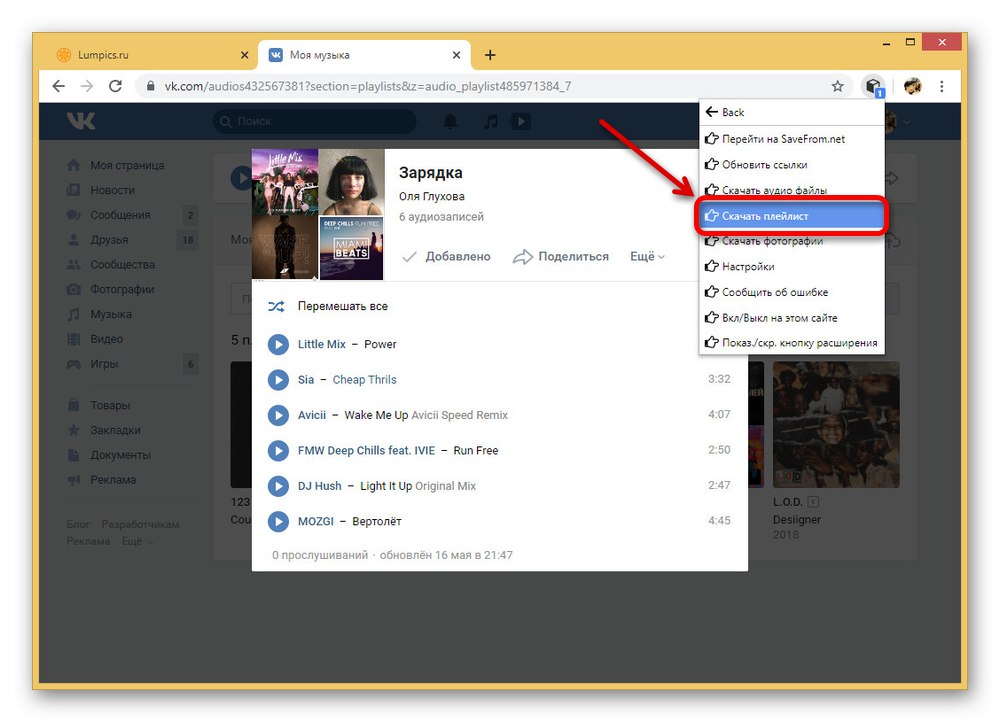This screenshot has width=1000, height=722.
Task: Play Little Mix – Power
Action: coord(278,344)
